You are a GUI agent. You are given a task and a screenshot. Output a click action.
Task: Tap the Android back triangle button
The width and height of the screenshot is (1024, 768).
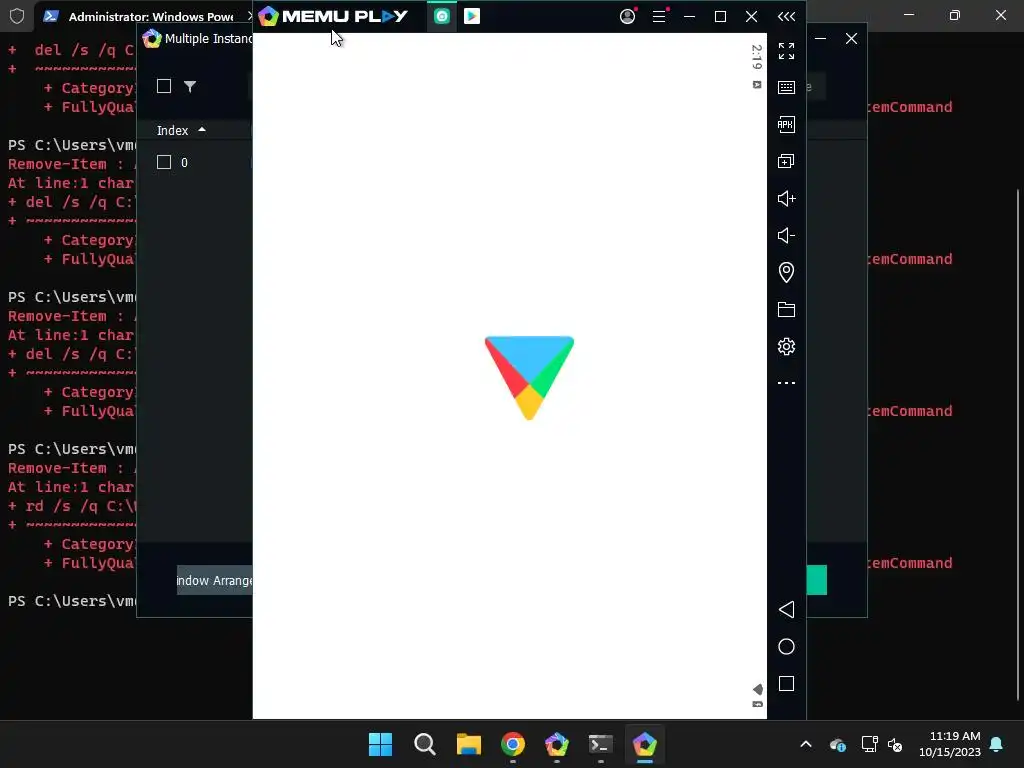[x=786, y=609]
